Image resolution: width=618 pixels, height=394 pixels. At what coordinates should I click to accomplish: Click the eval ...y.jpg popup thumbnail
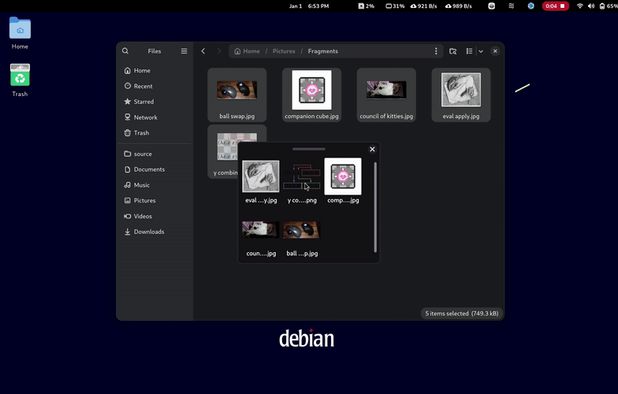coord(261,176)
